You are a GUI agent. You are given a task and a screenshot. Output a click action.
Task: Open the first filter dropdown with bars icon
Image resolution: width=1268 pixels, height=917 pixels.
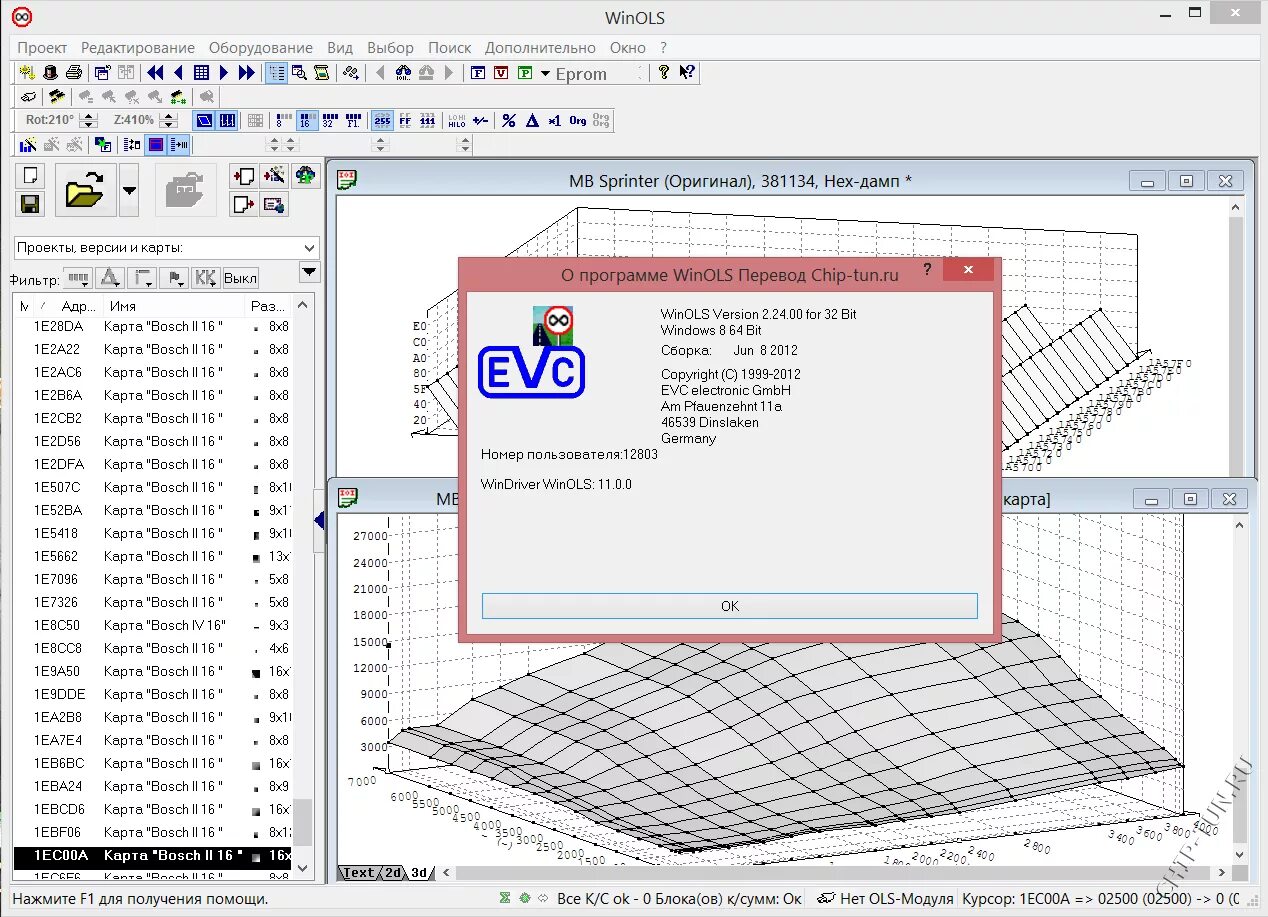click(78, 278)
